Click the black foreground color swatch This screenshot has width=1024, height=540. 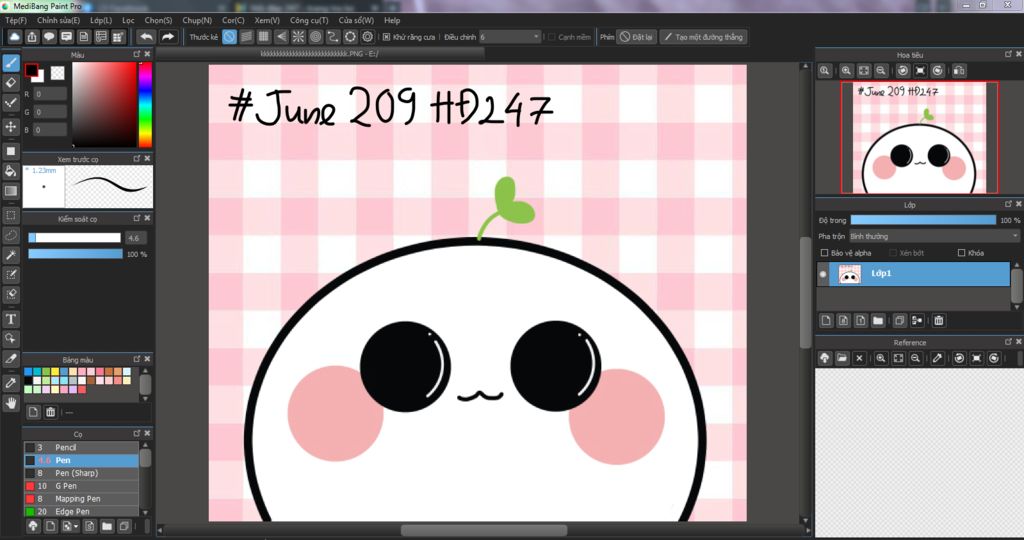pos(31,70)
